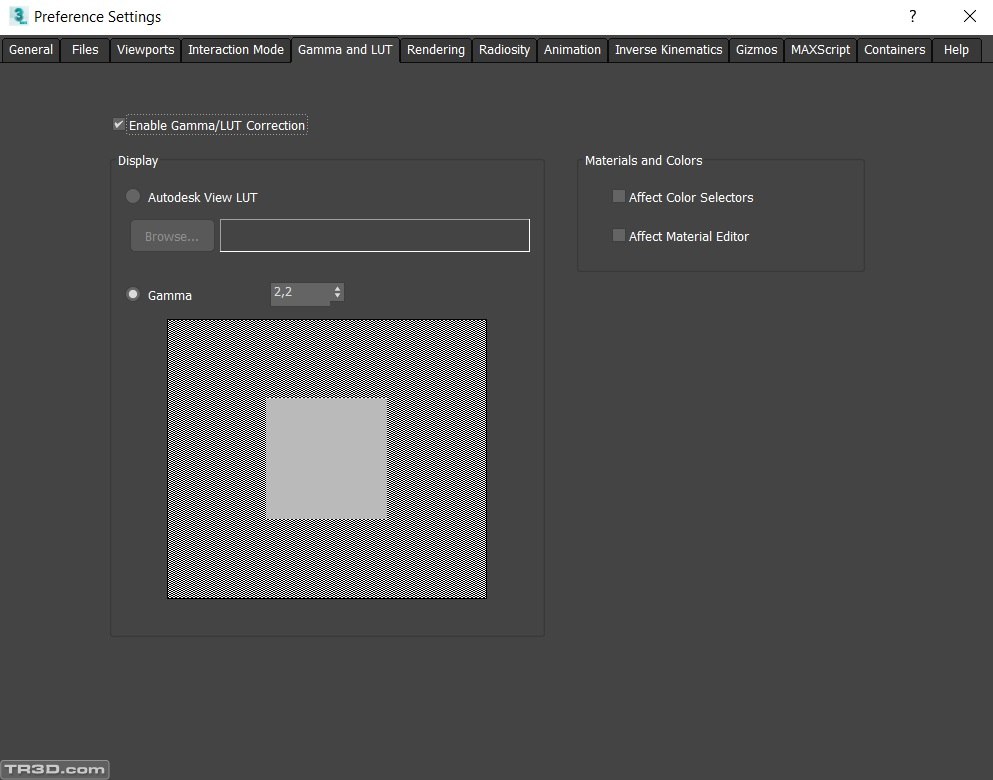Viewport: 993px width, 780px height.
Task: Select the Gamma radio button
Action: [x=133, y=295]
